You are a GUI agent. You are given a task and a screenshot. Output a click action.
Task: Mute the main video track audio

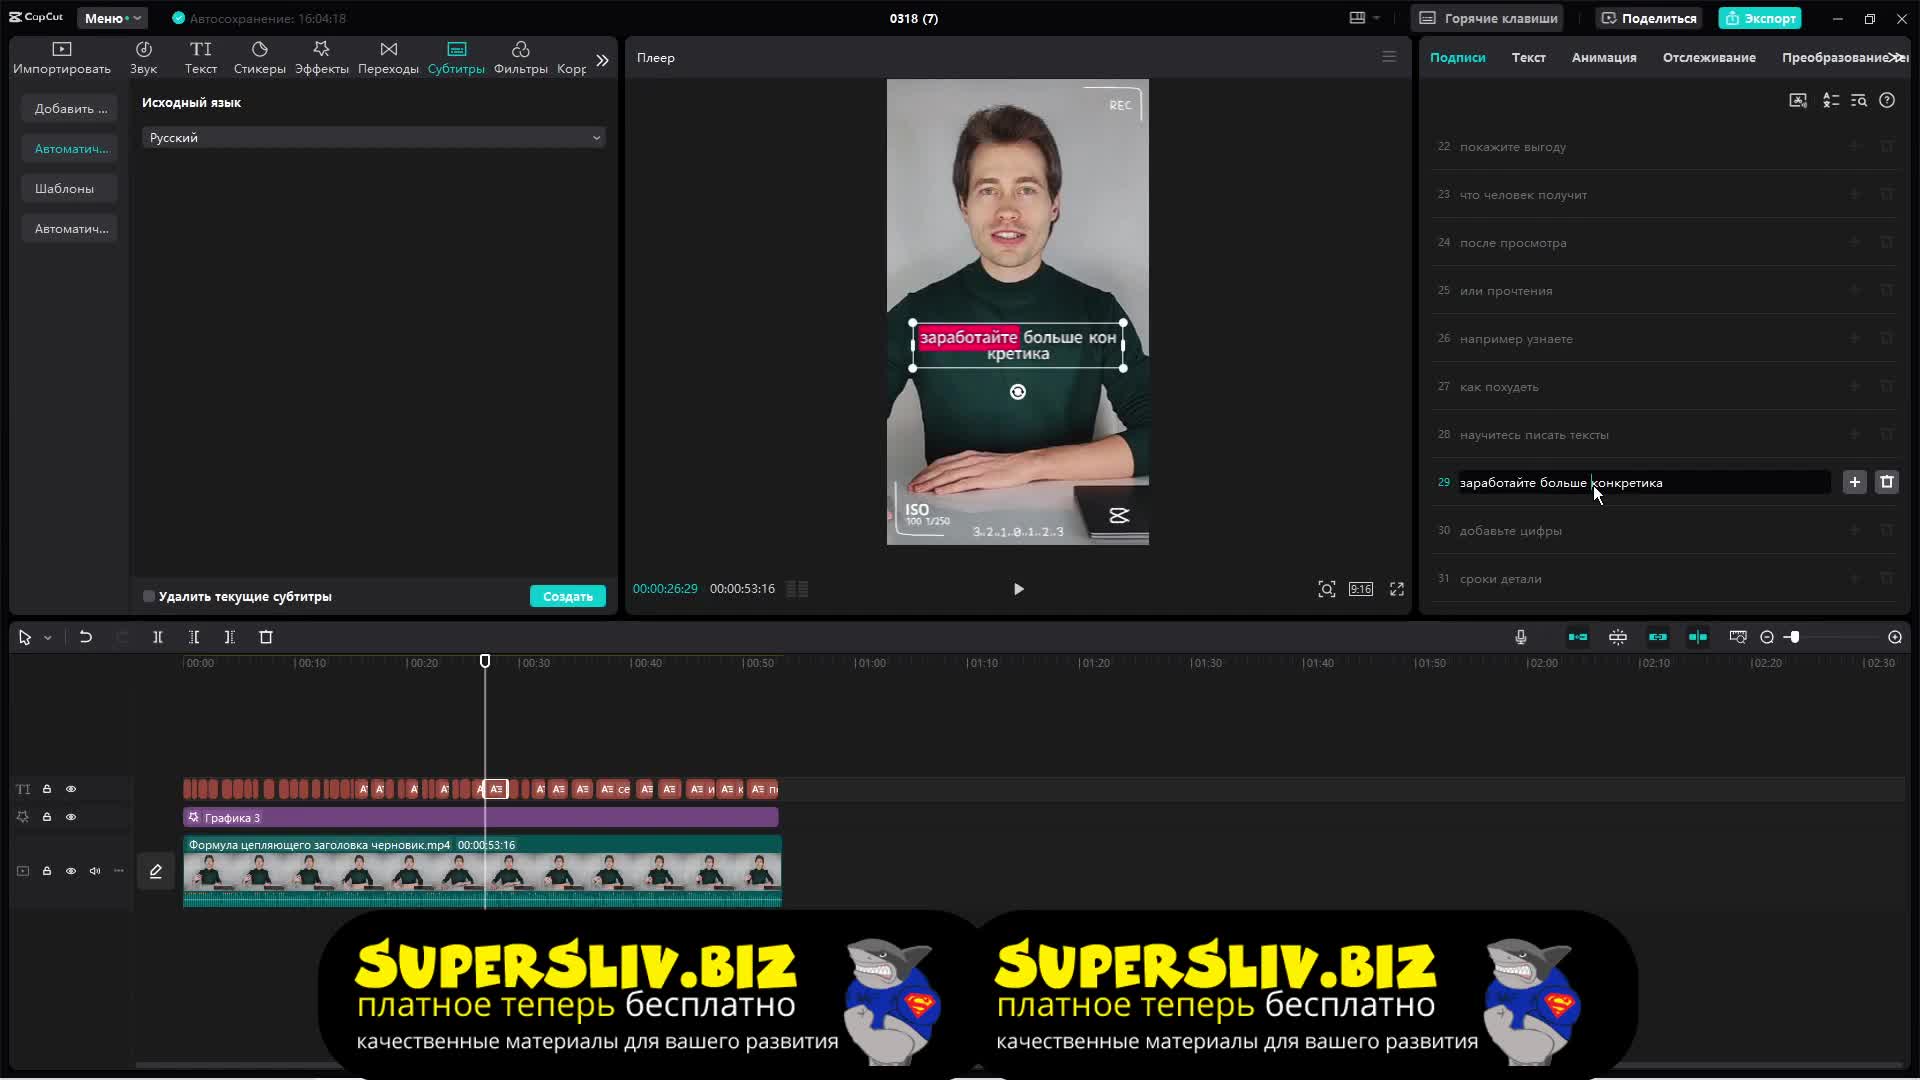95,871
